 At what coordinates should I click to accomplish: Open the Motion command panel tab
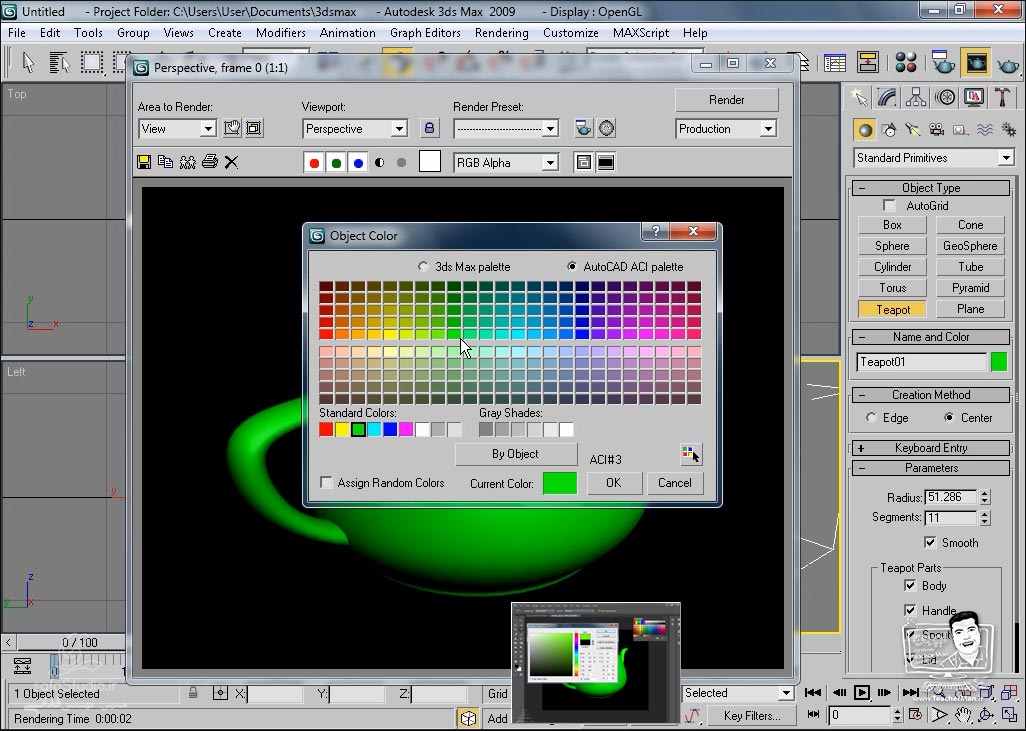click(945, 98)
